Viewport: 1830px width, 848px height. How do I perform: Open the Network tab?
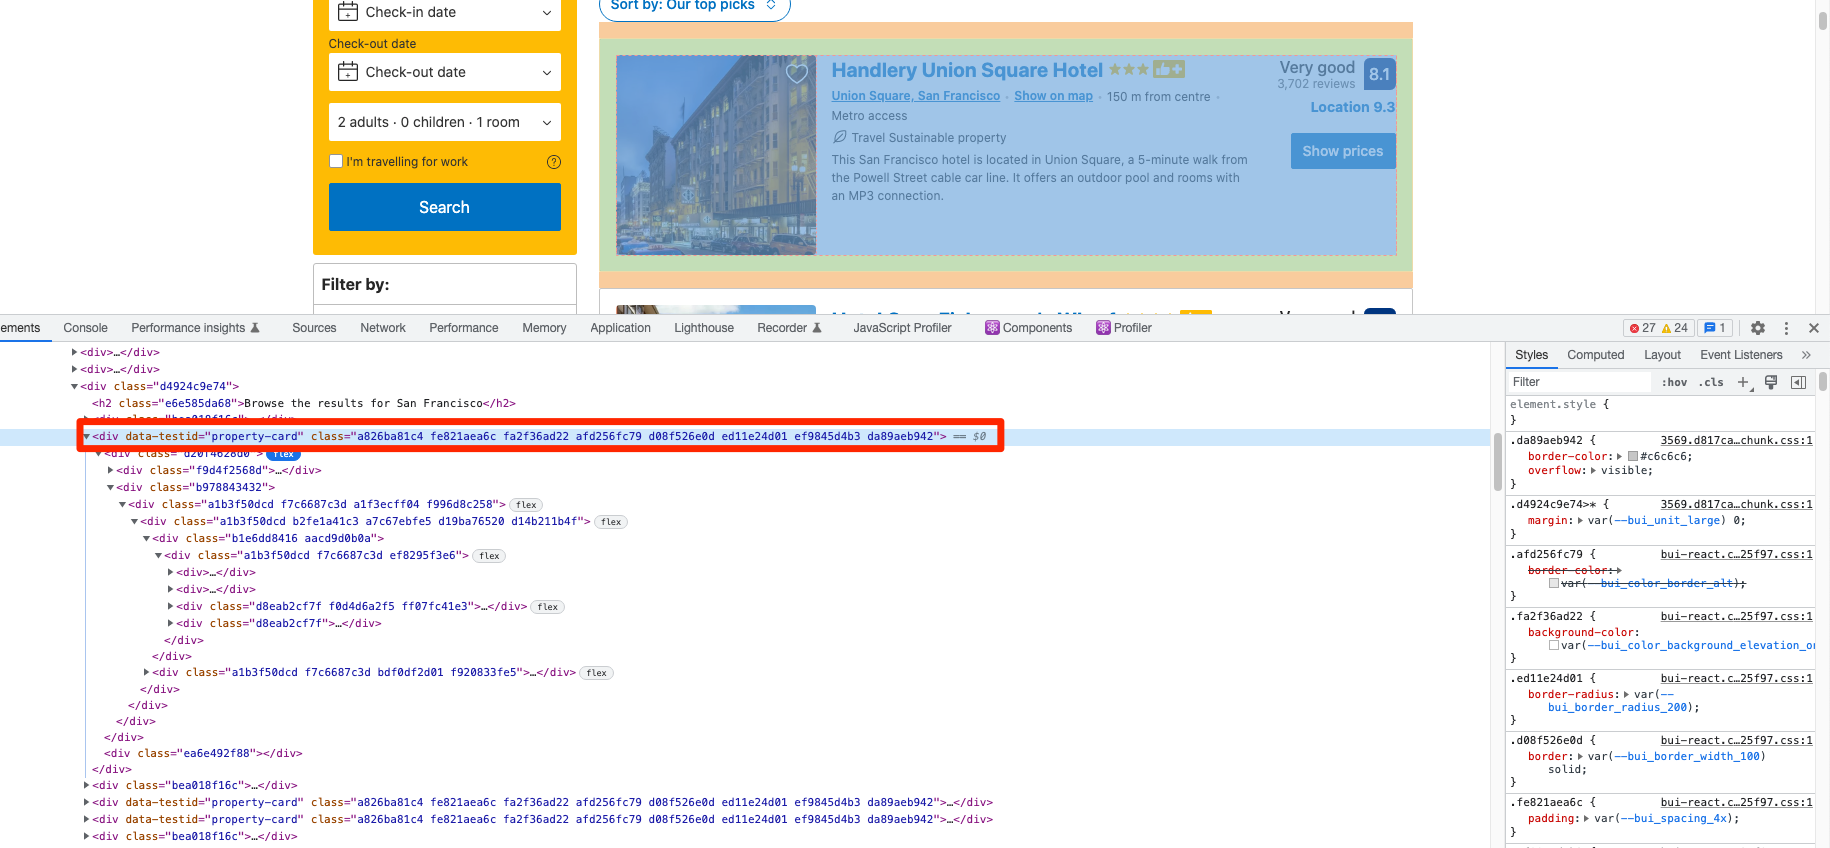pyautogui.click(x=383, y=328)
